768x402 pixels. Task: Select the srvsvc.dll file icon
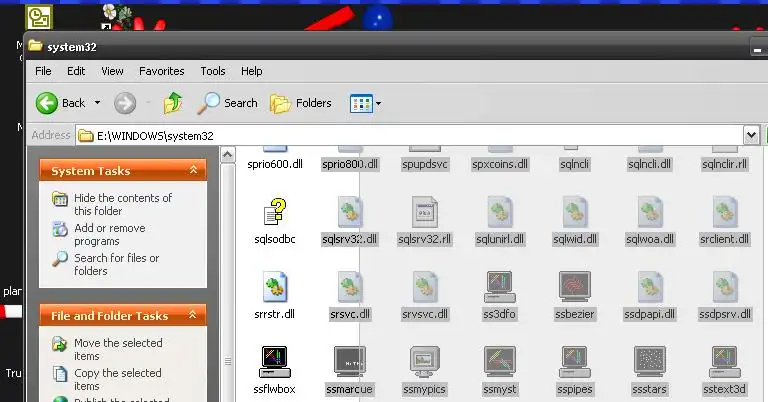click(x=425, y=287)
